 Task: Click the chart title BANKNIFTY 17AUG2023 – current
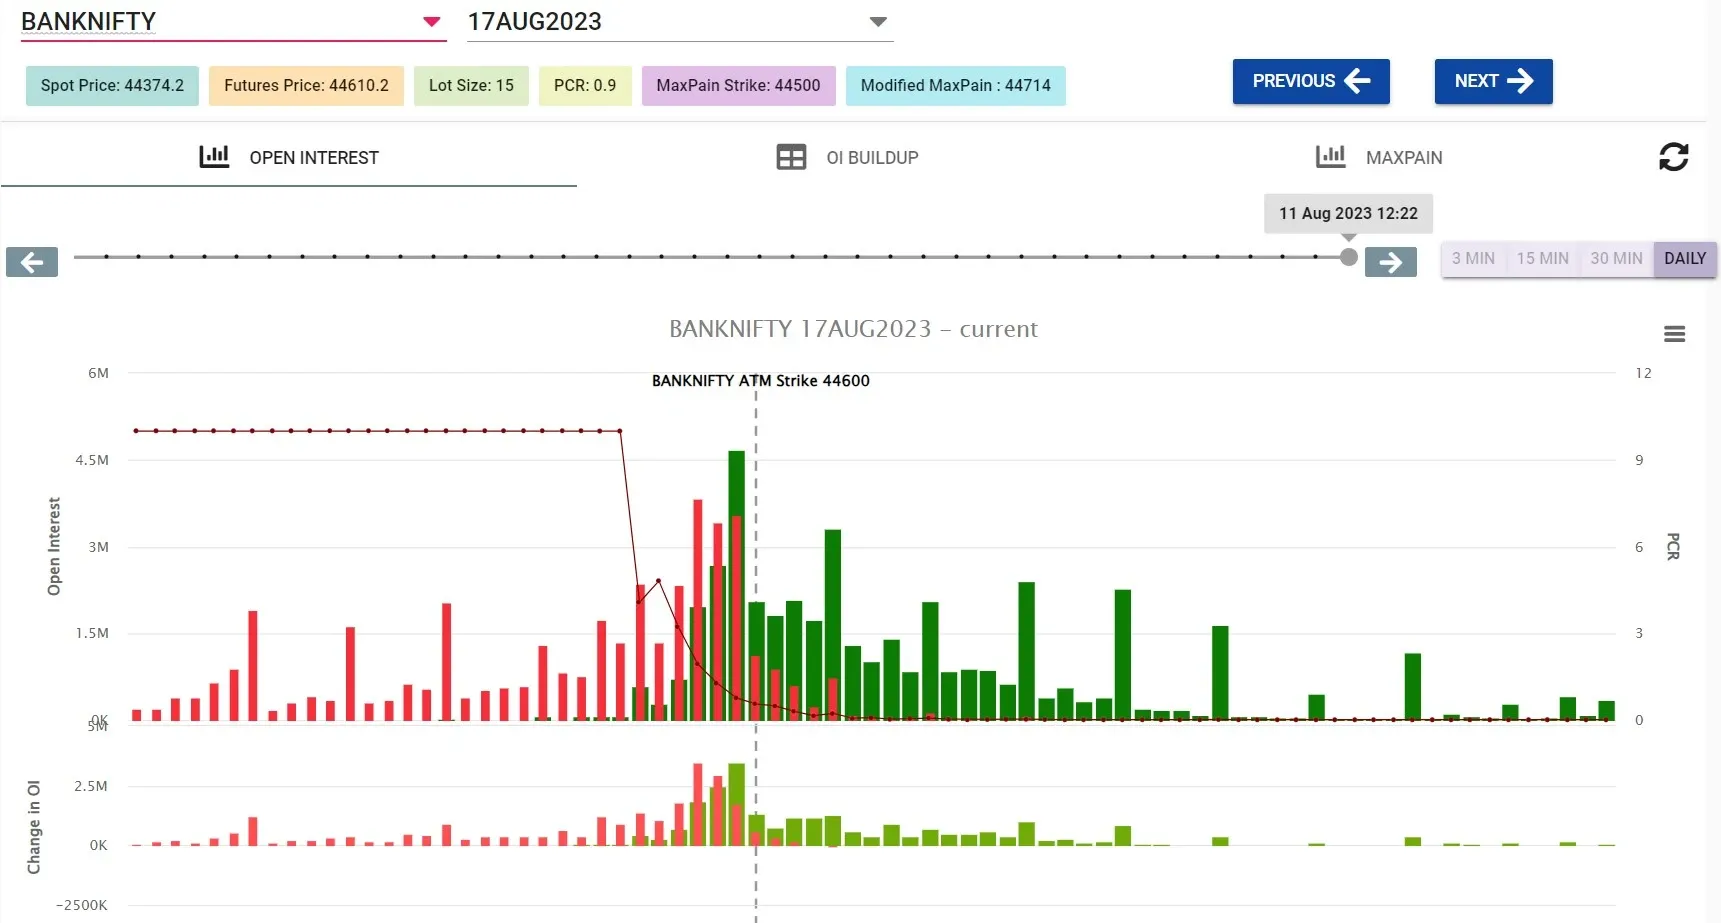tap(853, 329)
